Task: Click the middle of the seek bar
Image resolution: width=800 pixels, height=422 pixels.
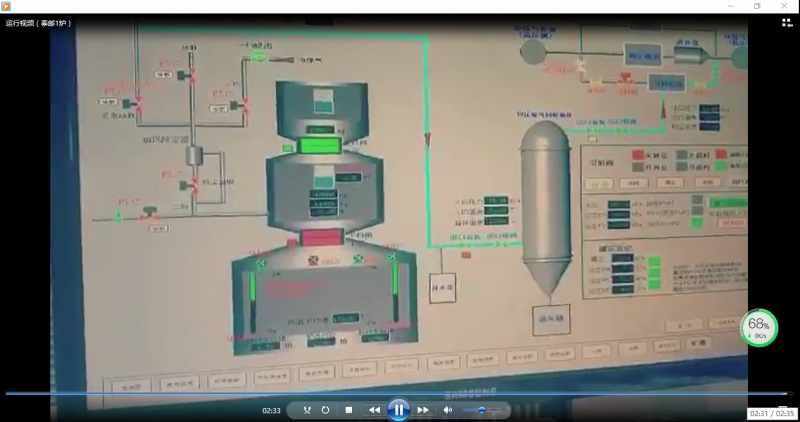Action: (x=400, y=393)
